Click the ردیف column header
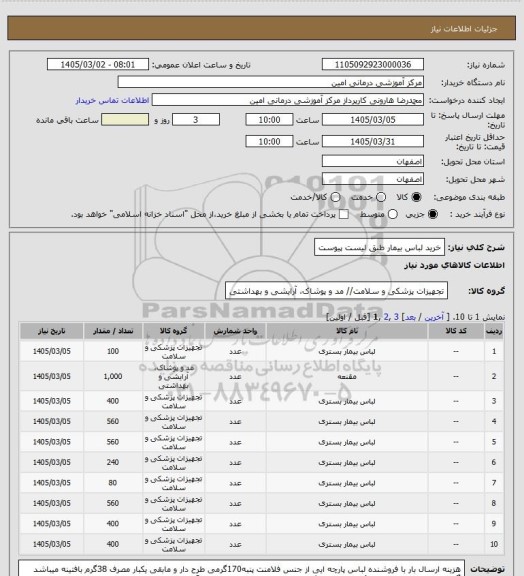 pyautogui.click(x=494, y=331)
